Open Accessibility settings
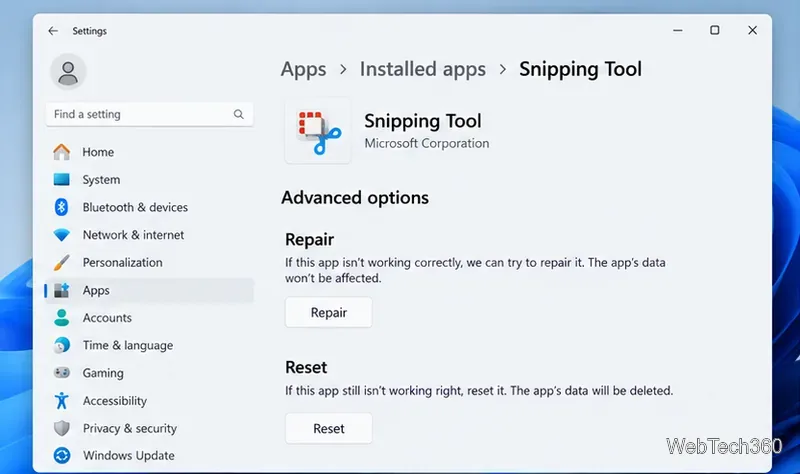800x474 pixels. pos(149,401)
